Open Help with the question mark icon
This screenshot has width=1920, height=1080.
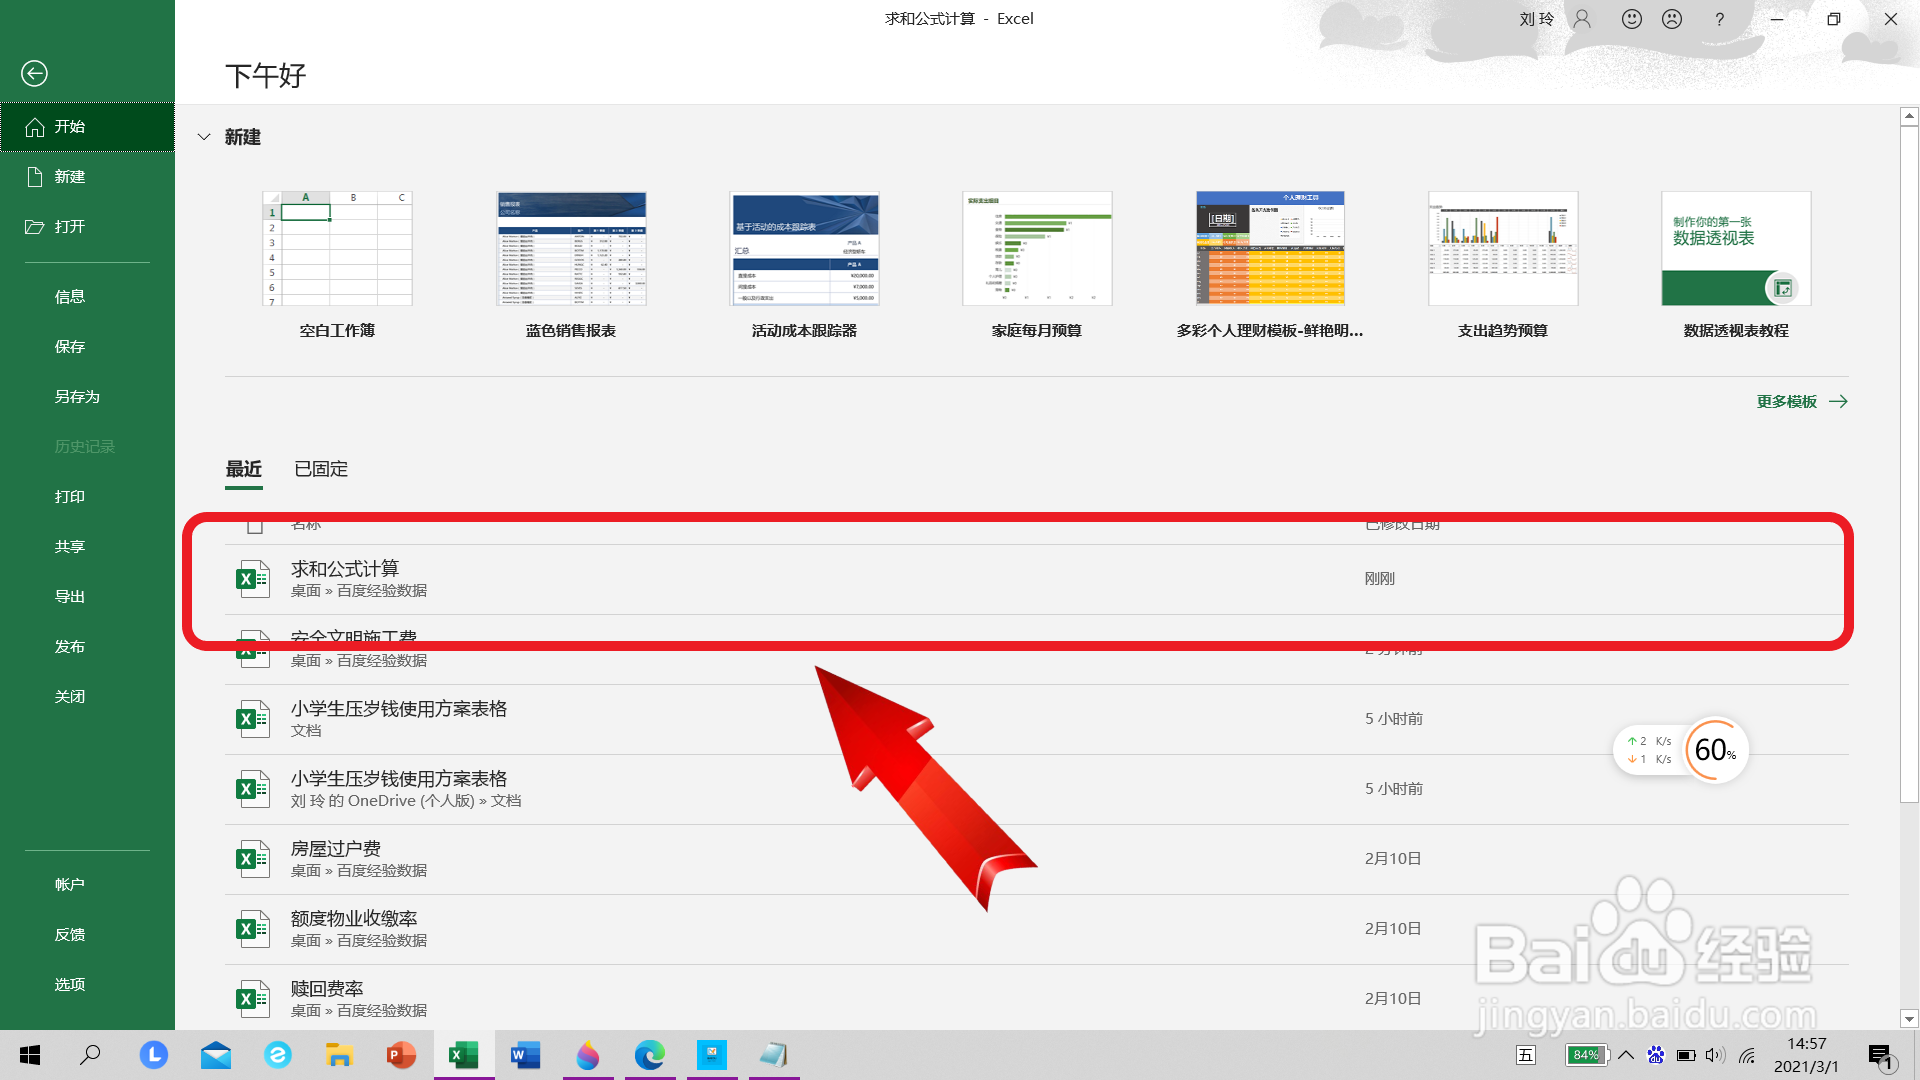pyautogui.click(x=1719, y=19)
